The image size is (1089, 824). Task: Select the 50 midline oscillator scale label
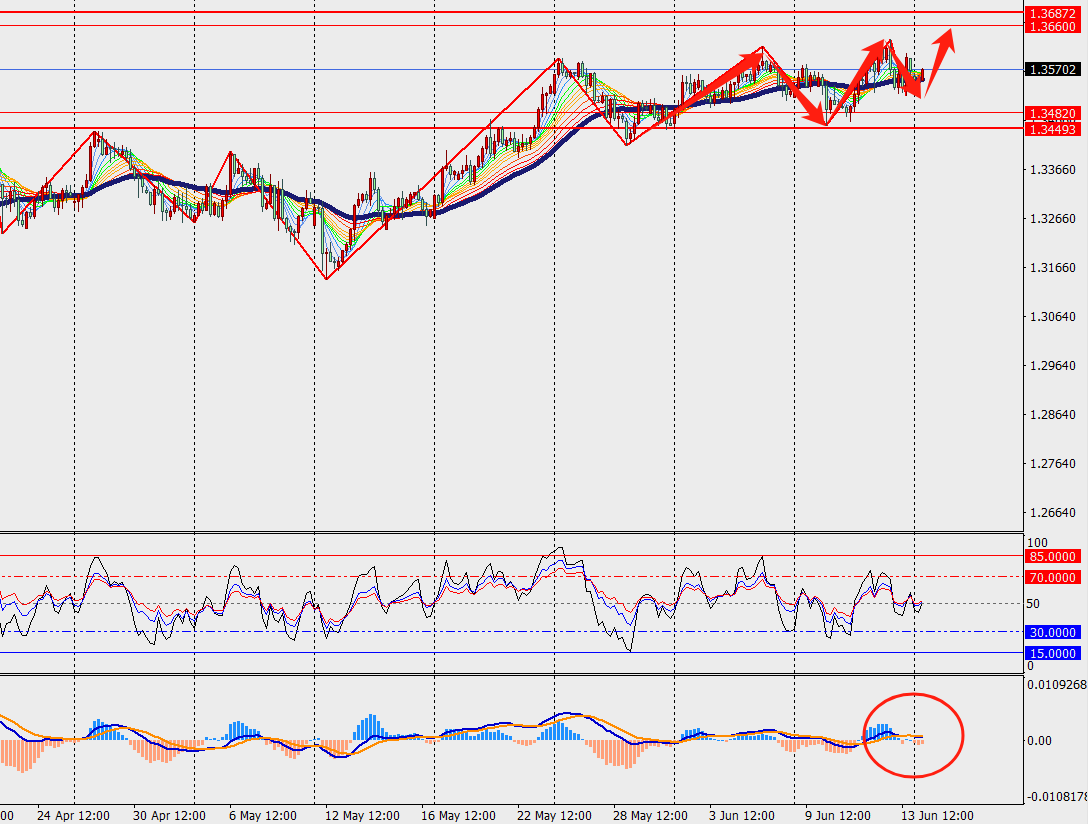(x=1034, y=604)
